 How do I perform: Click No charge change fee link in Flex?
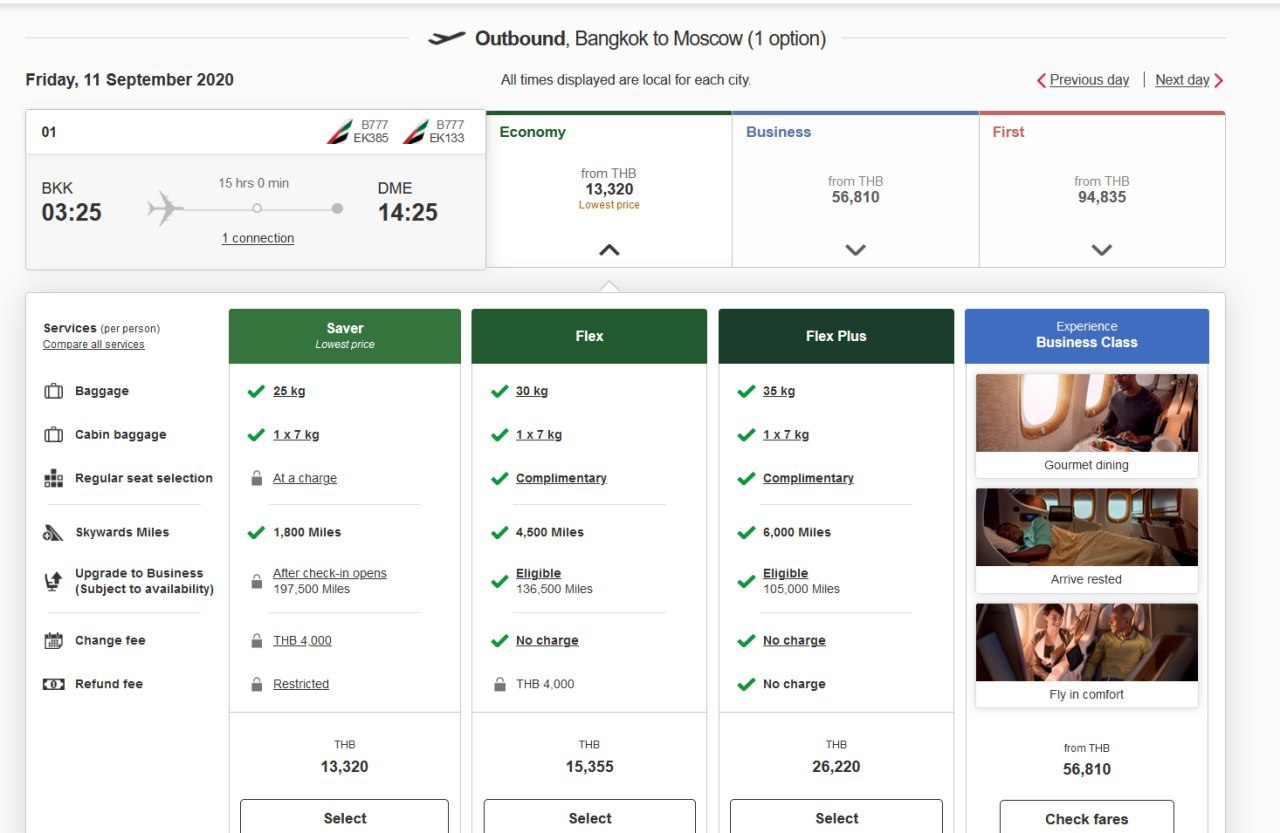pyautogui.click(x=547, y=640)
